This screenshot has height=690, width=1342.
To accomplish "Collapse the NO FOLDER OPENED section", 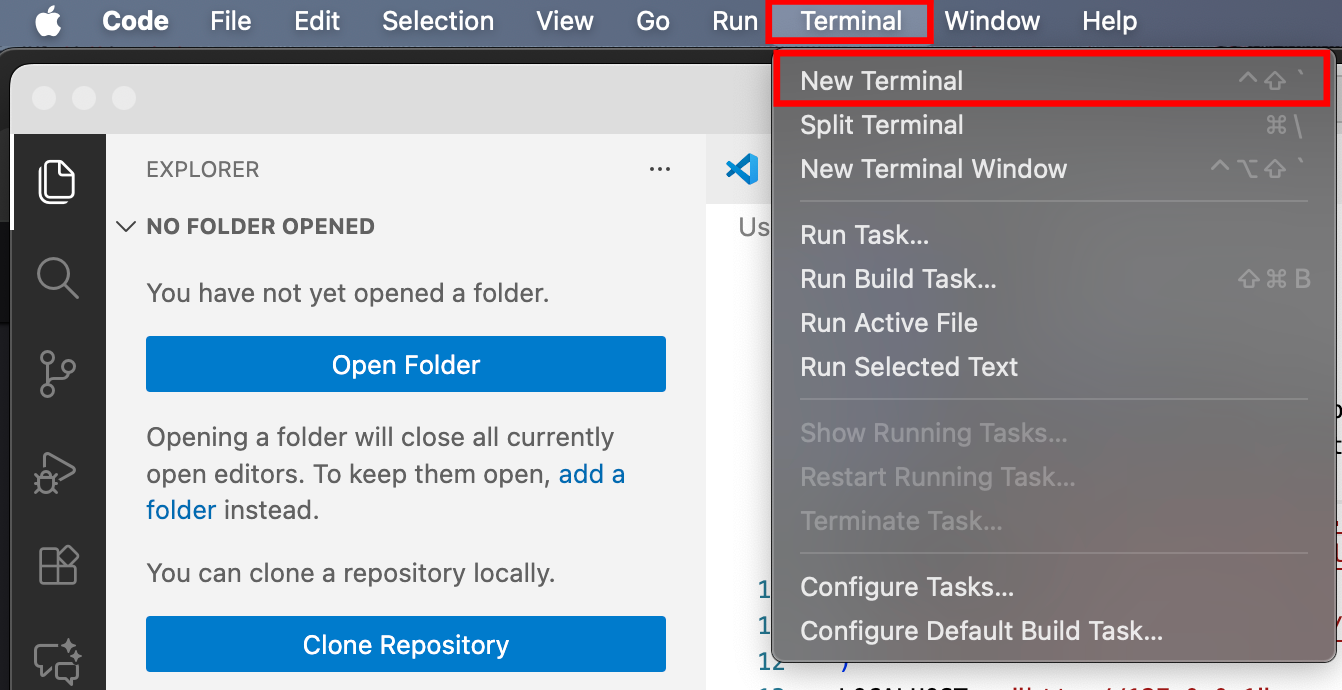I will (x=126, y=226).
